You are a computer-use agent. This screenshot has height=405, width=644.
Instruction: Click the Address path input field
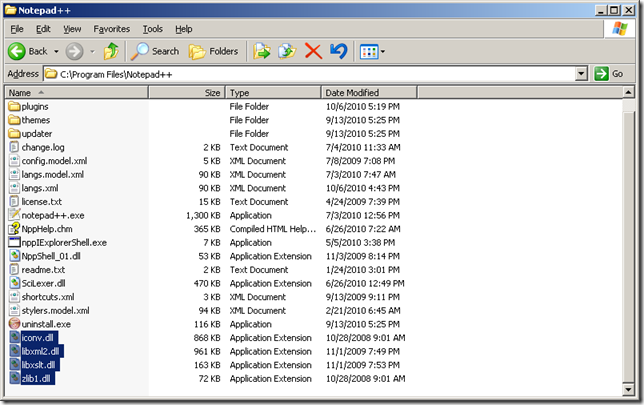310,74
